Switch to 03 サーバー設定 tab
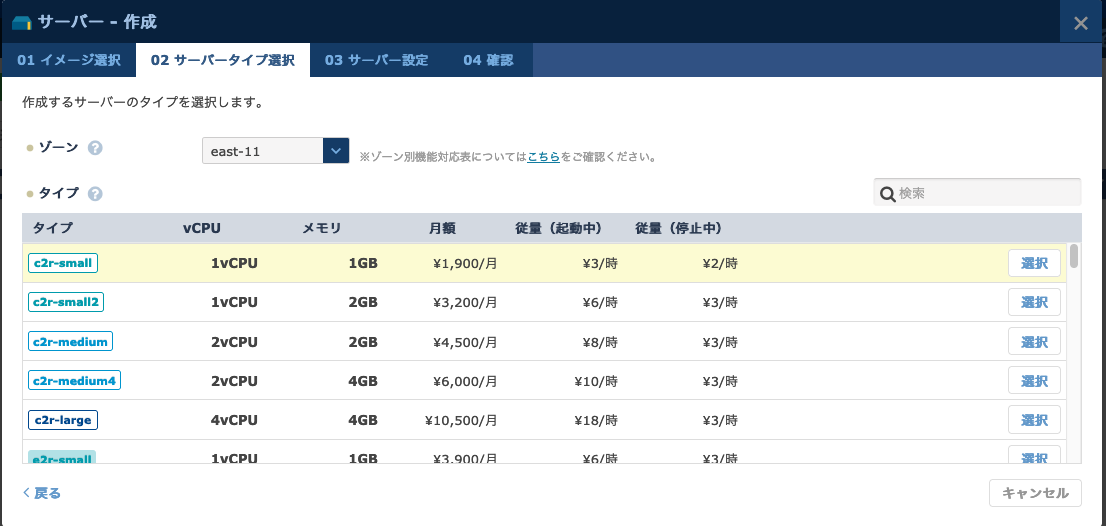This screenshot has height=526, width=1106. click(376, 60)
